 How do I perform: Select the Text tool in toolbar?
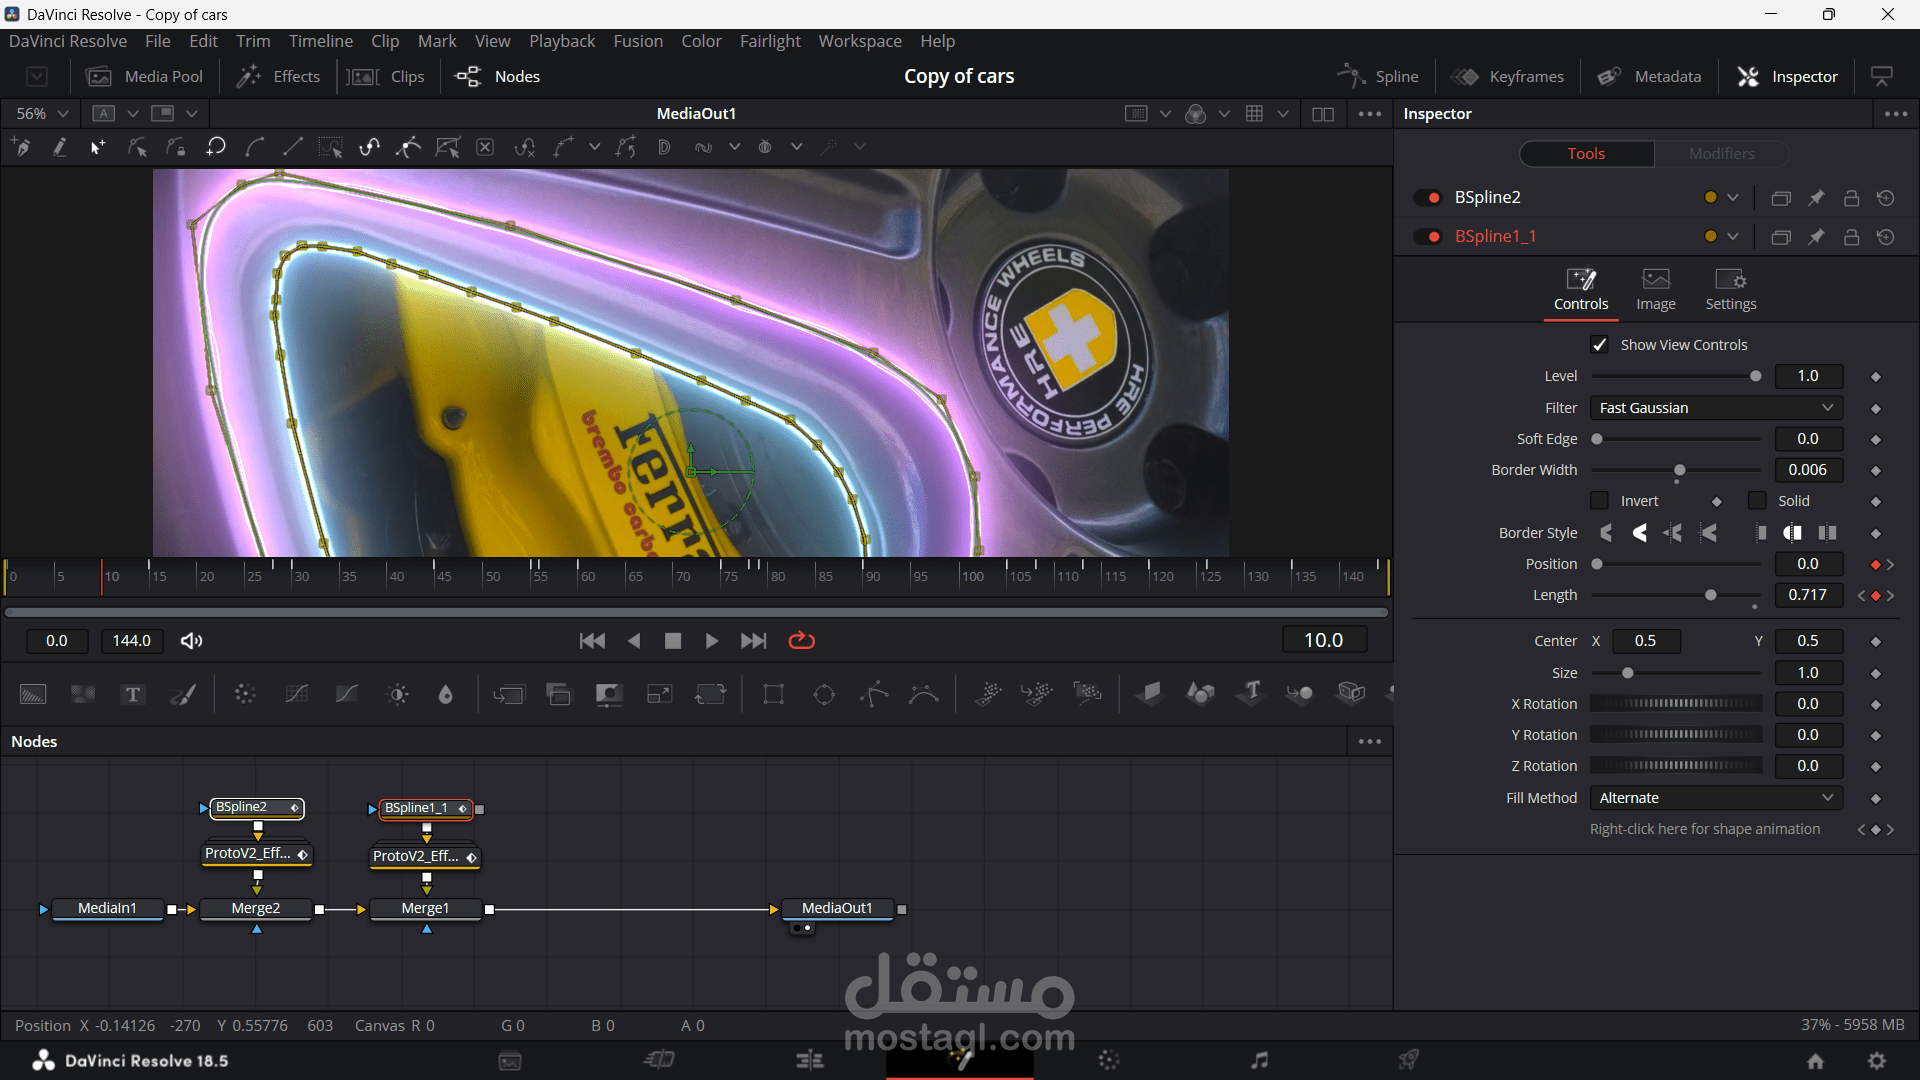pyautogui.click(x=132, y=694)
